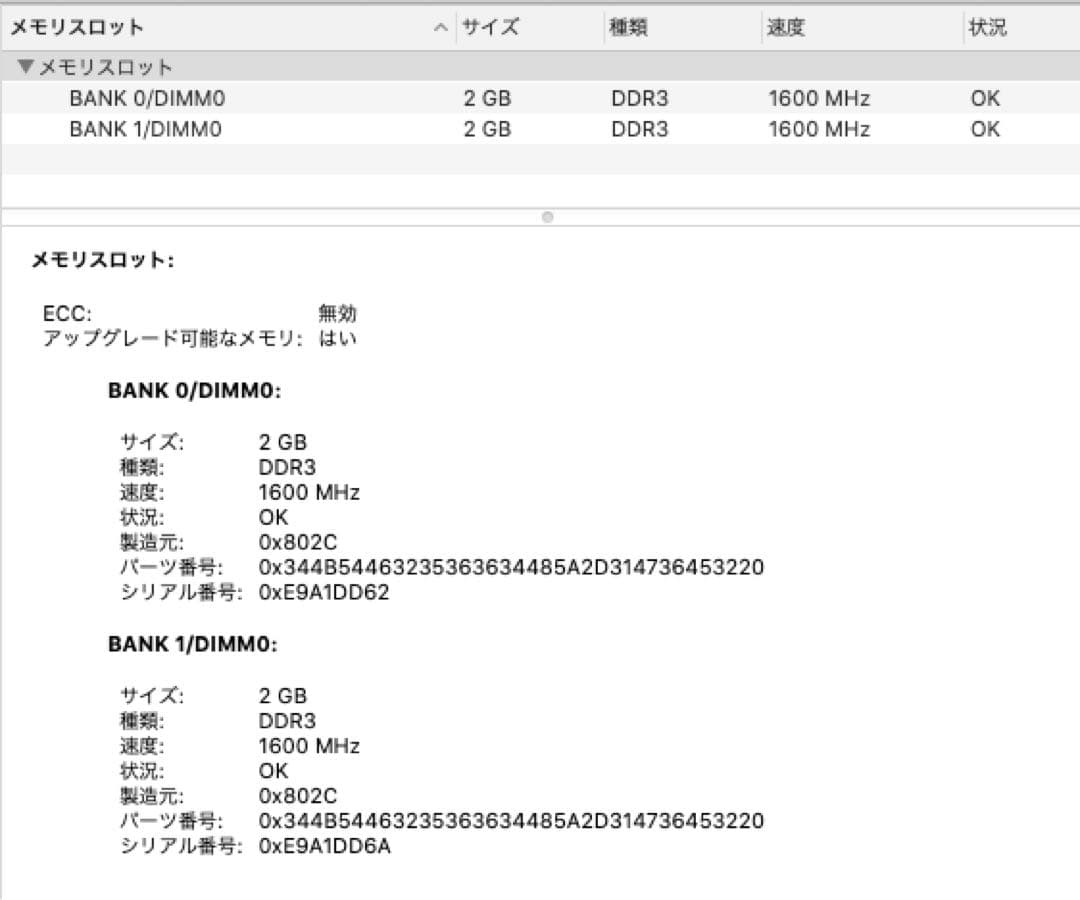1080x900 pixels.
Task: Click the 1600 MHz speed of BANK 1/DIMM0
Action: click(x=818, y=128)
